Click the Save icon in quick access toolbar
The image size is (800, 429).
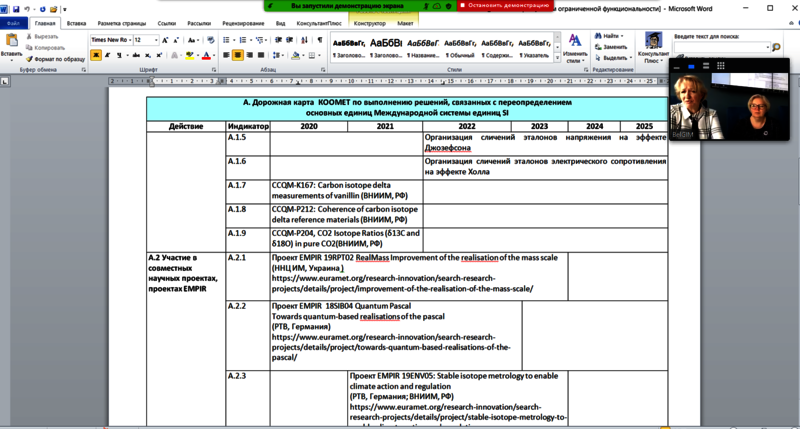tap(18, 8)
